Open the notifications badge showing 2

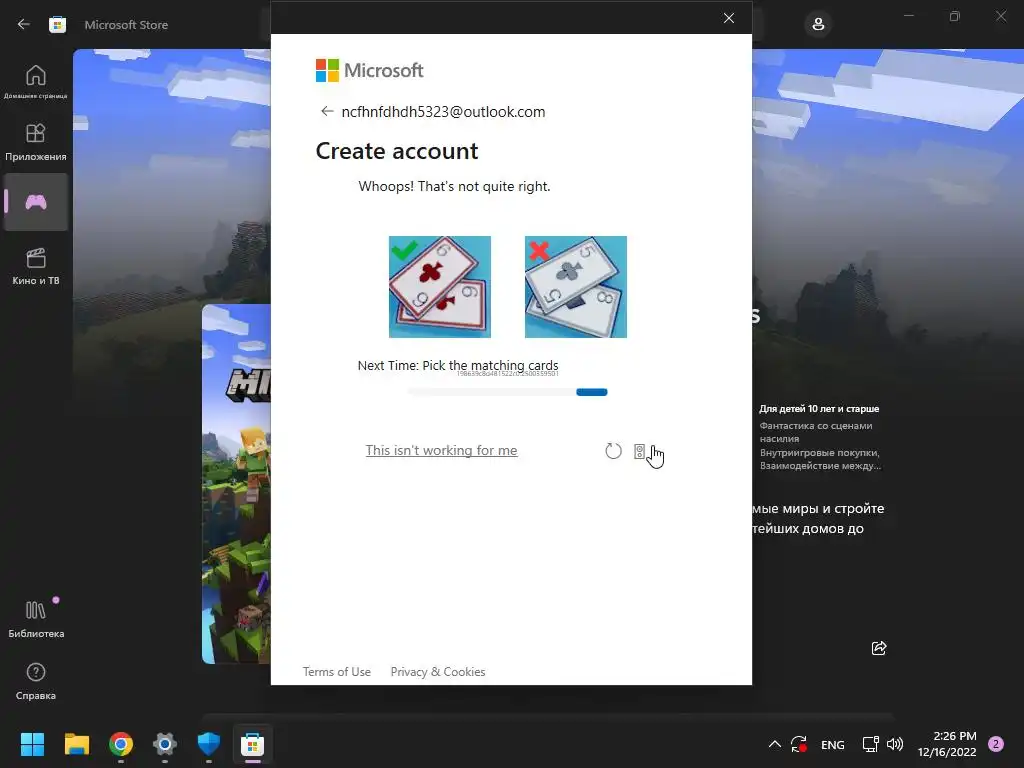pos(996,744)
